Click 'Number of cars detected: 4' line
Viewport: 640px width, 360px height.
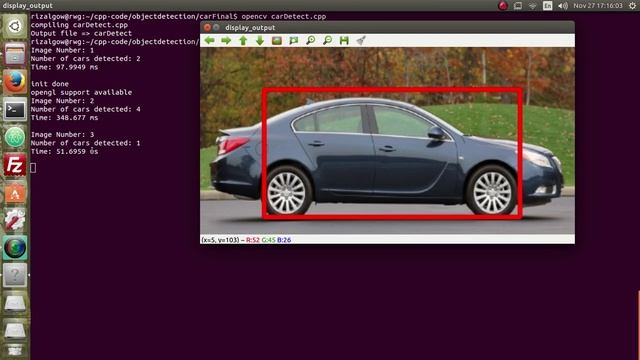85,109
